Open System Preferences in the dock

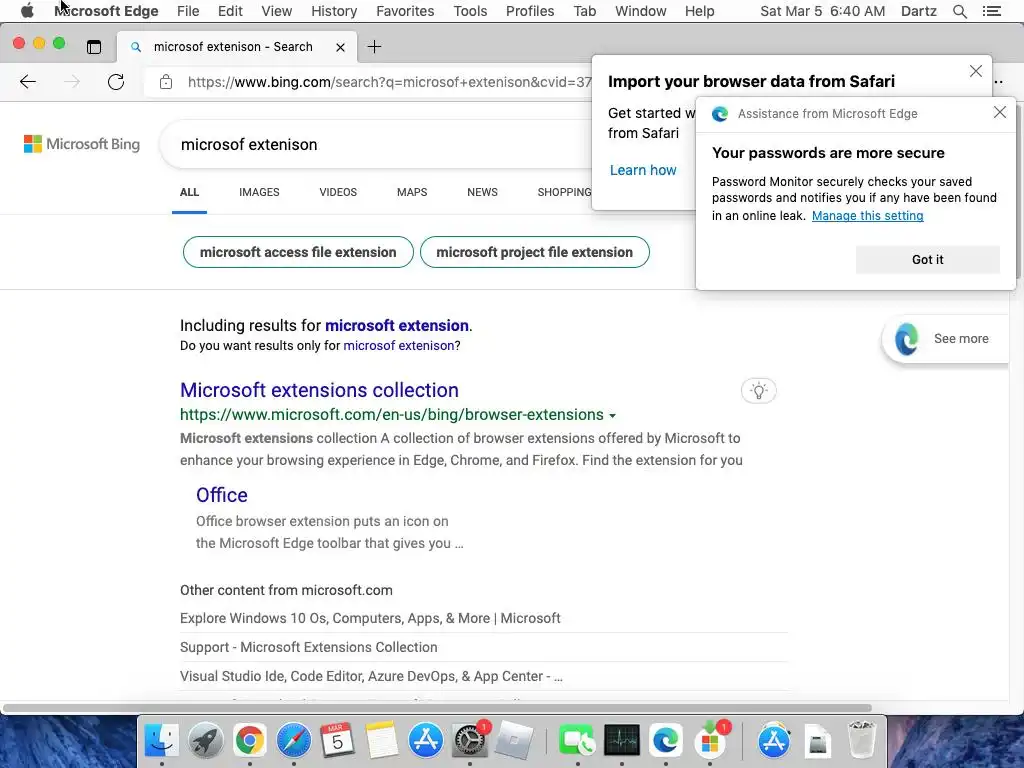(x=470, y=741)
